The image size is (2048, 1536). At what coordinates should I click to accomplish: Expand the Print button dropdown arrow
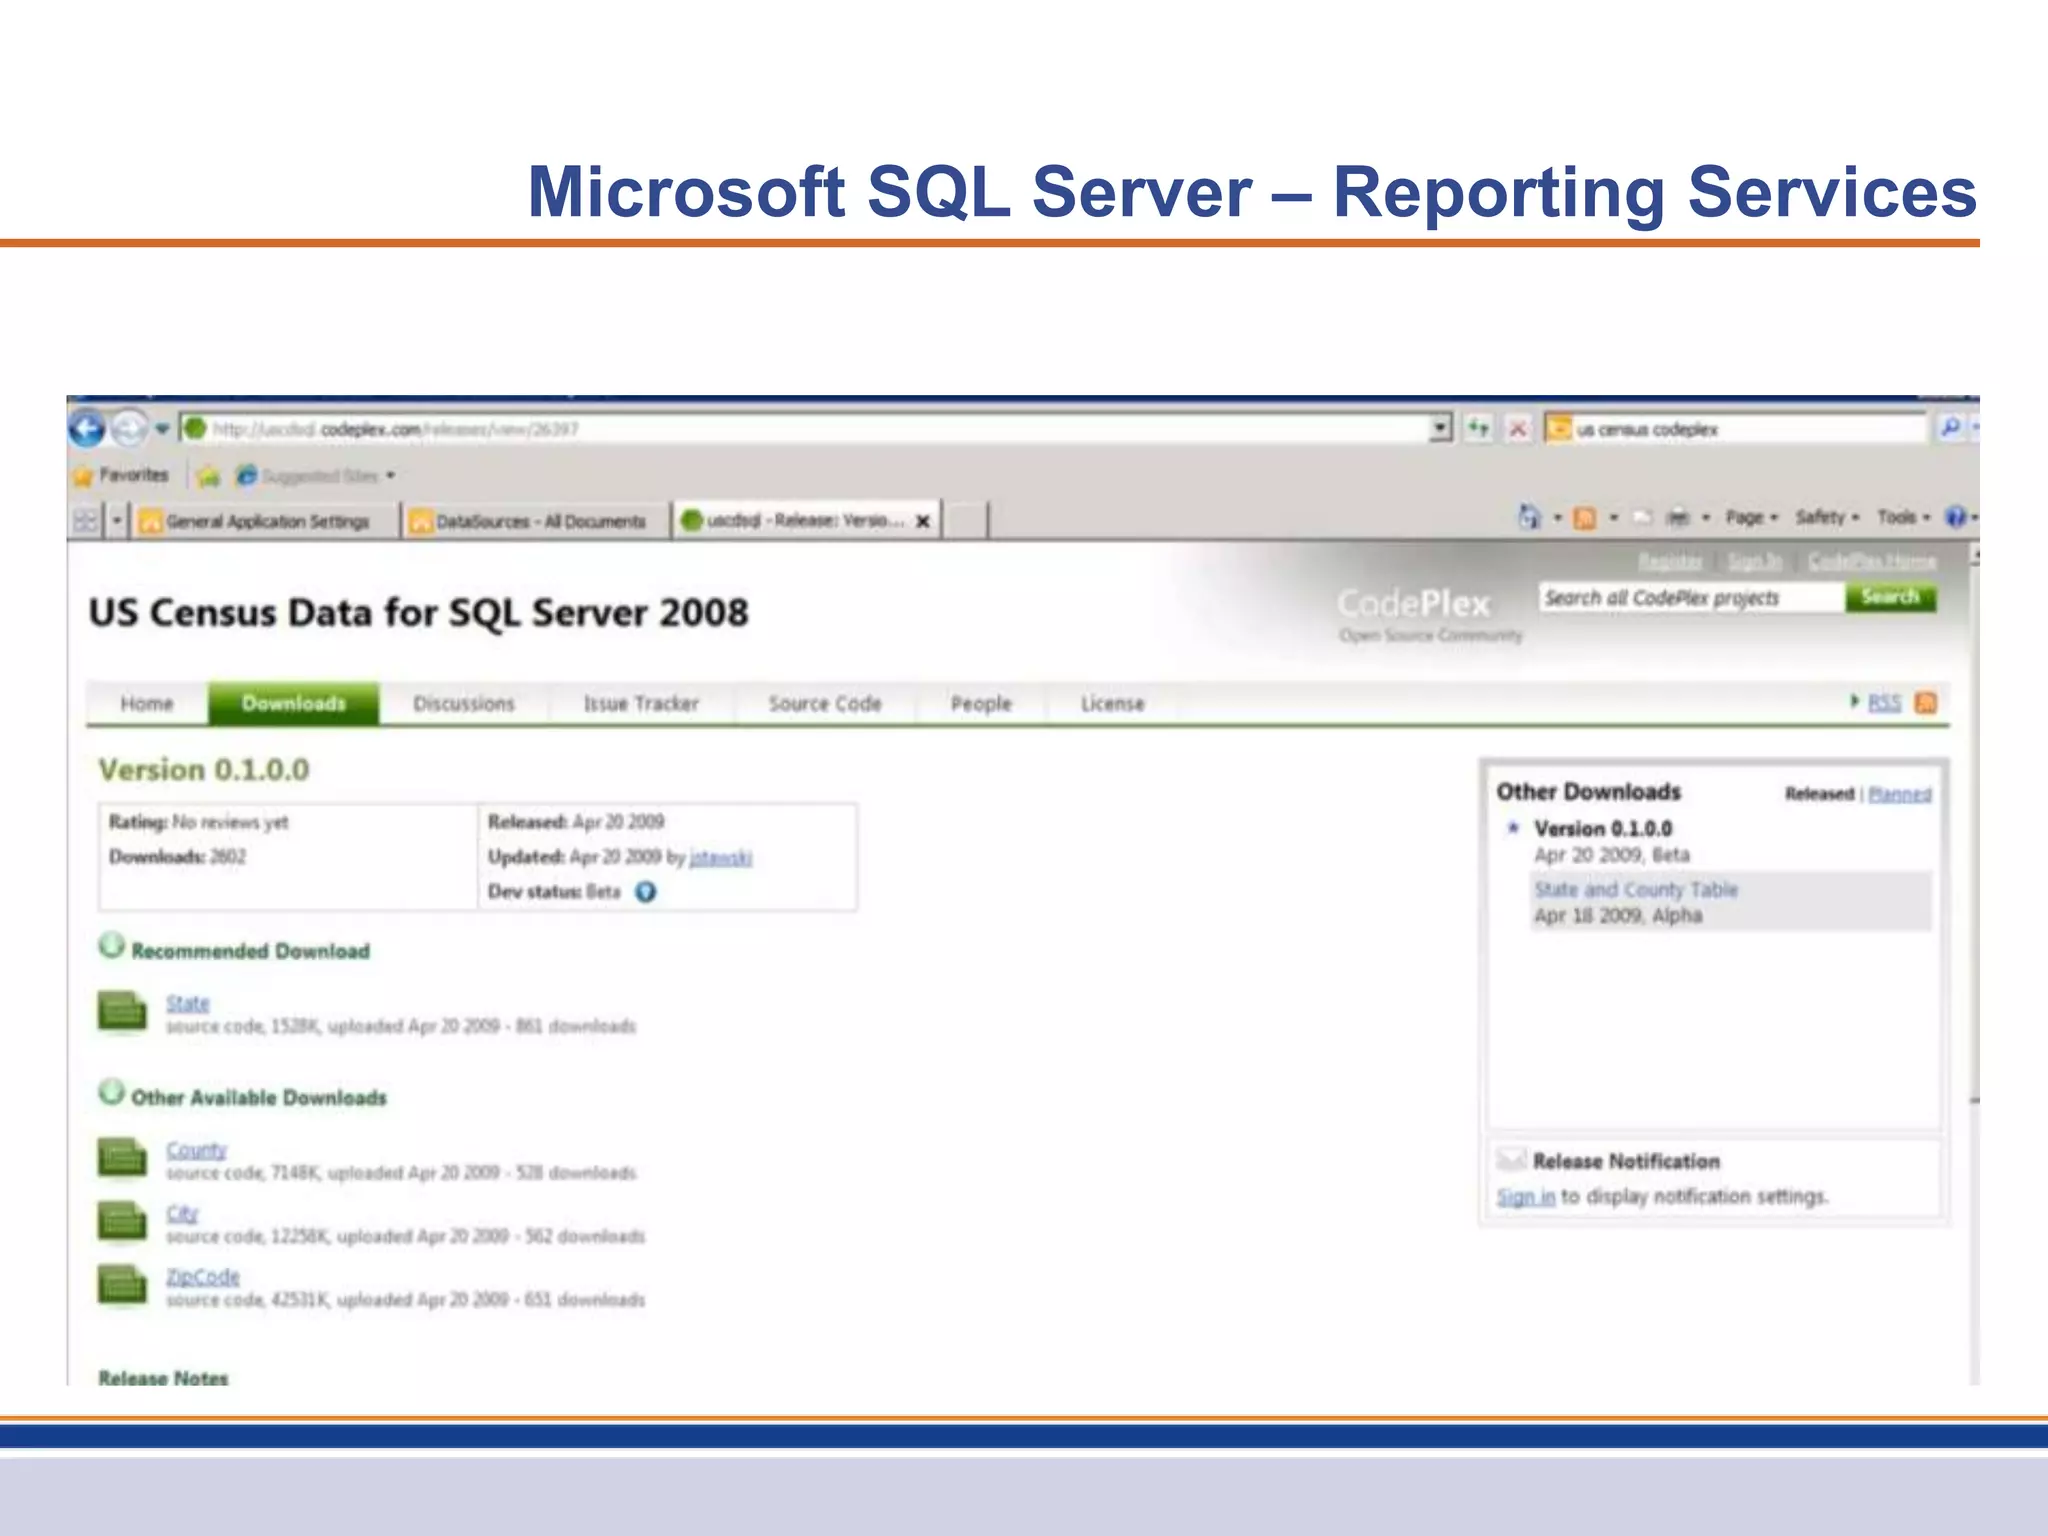[1706, 518]
